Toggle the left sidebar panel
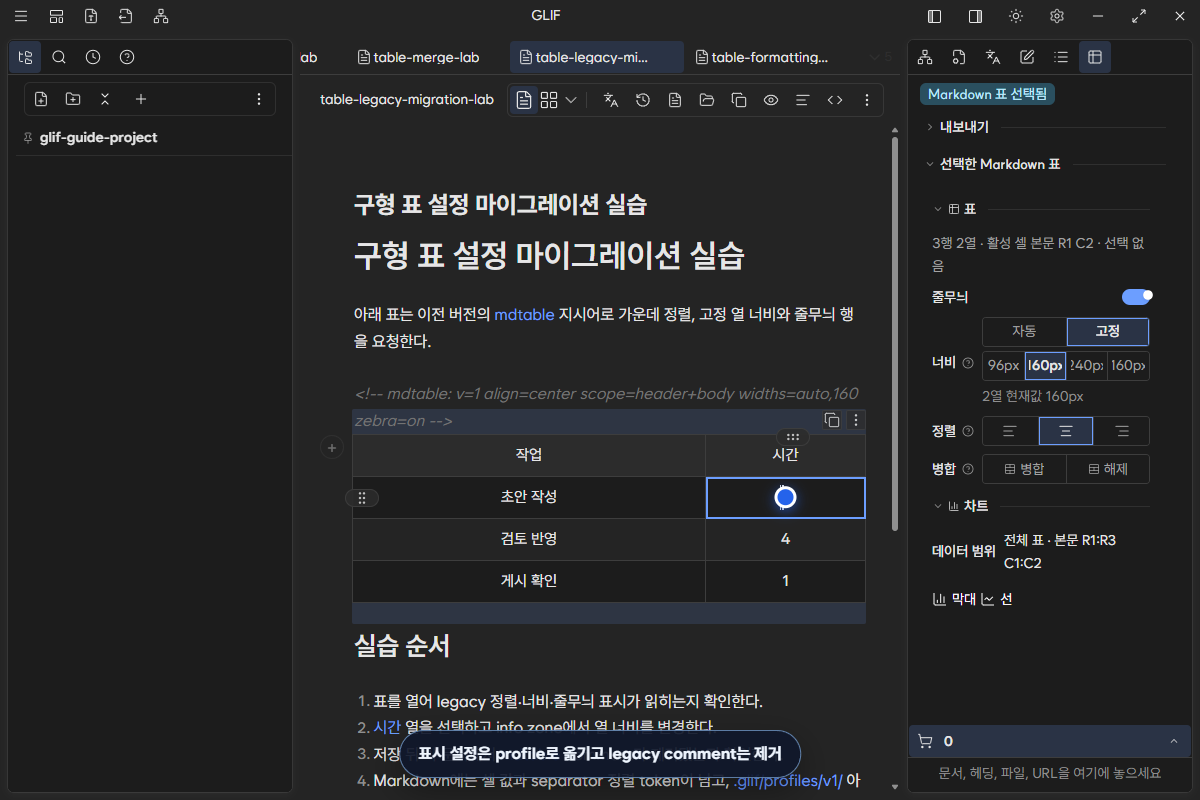1200x800 pixels. (x=934, y=16)
